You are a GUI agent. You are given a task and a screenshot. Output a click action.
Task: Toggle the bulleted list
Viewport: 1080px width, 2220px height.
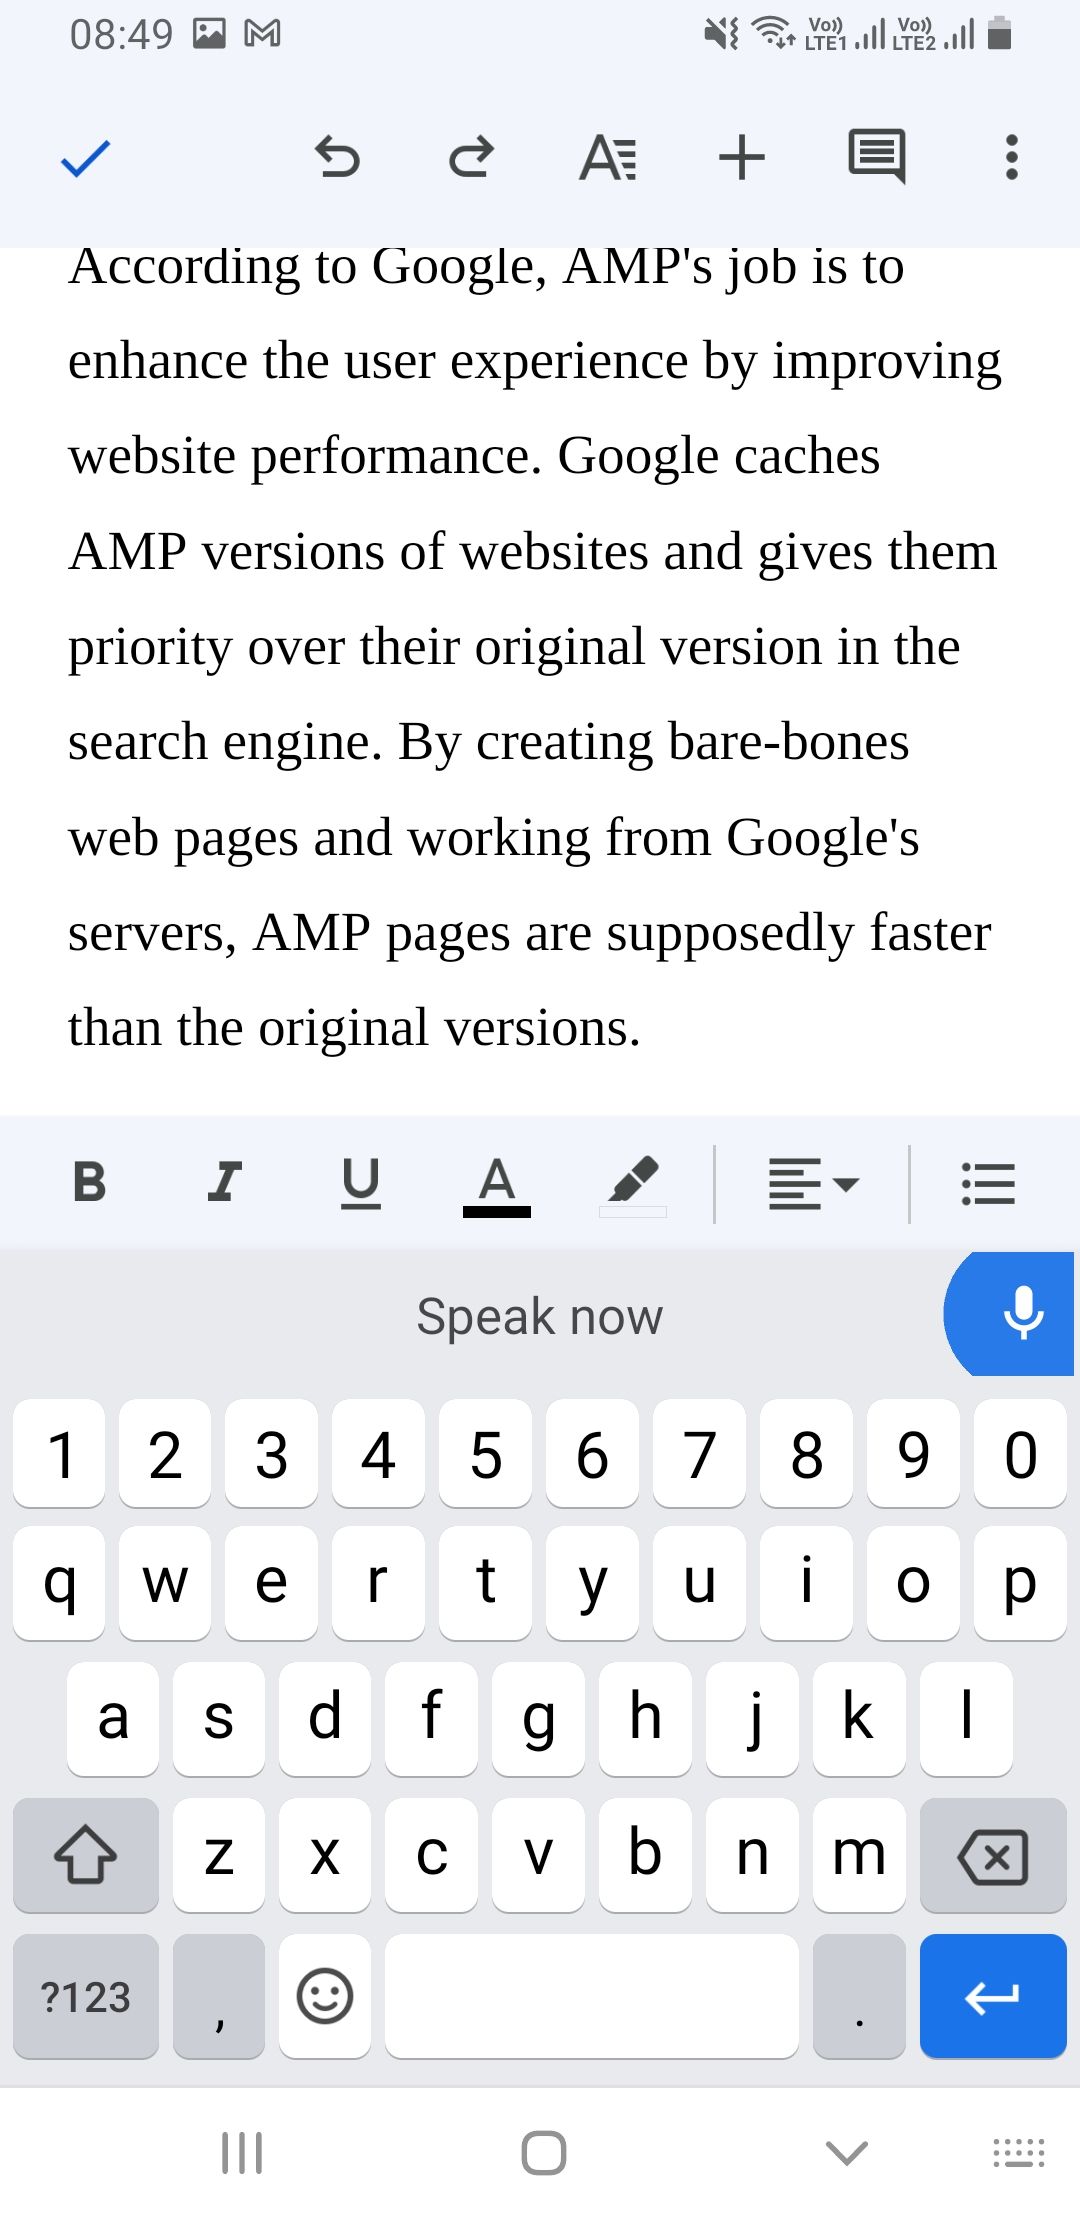point(988,1184)
